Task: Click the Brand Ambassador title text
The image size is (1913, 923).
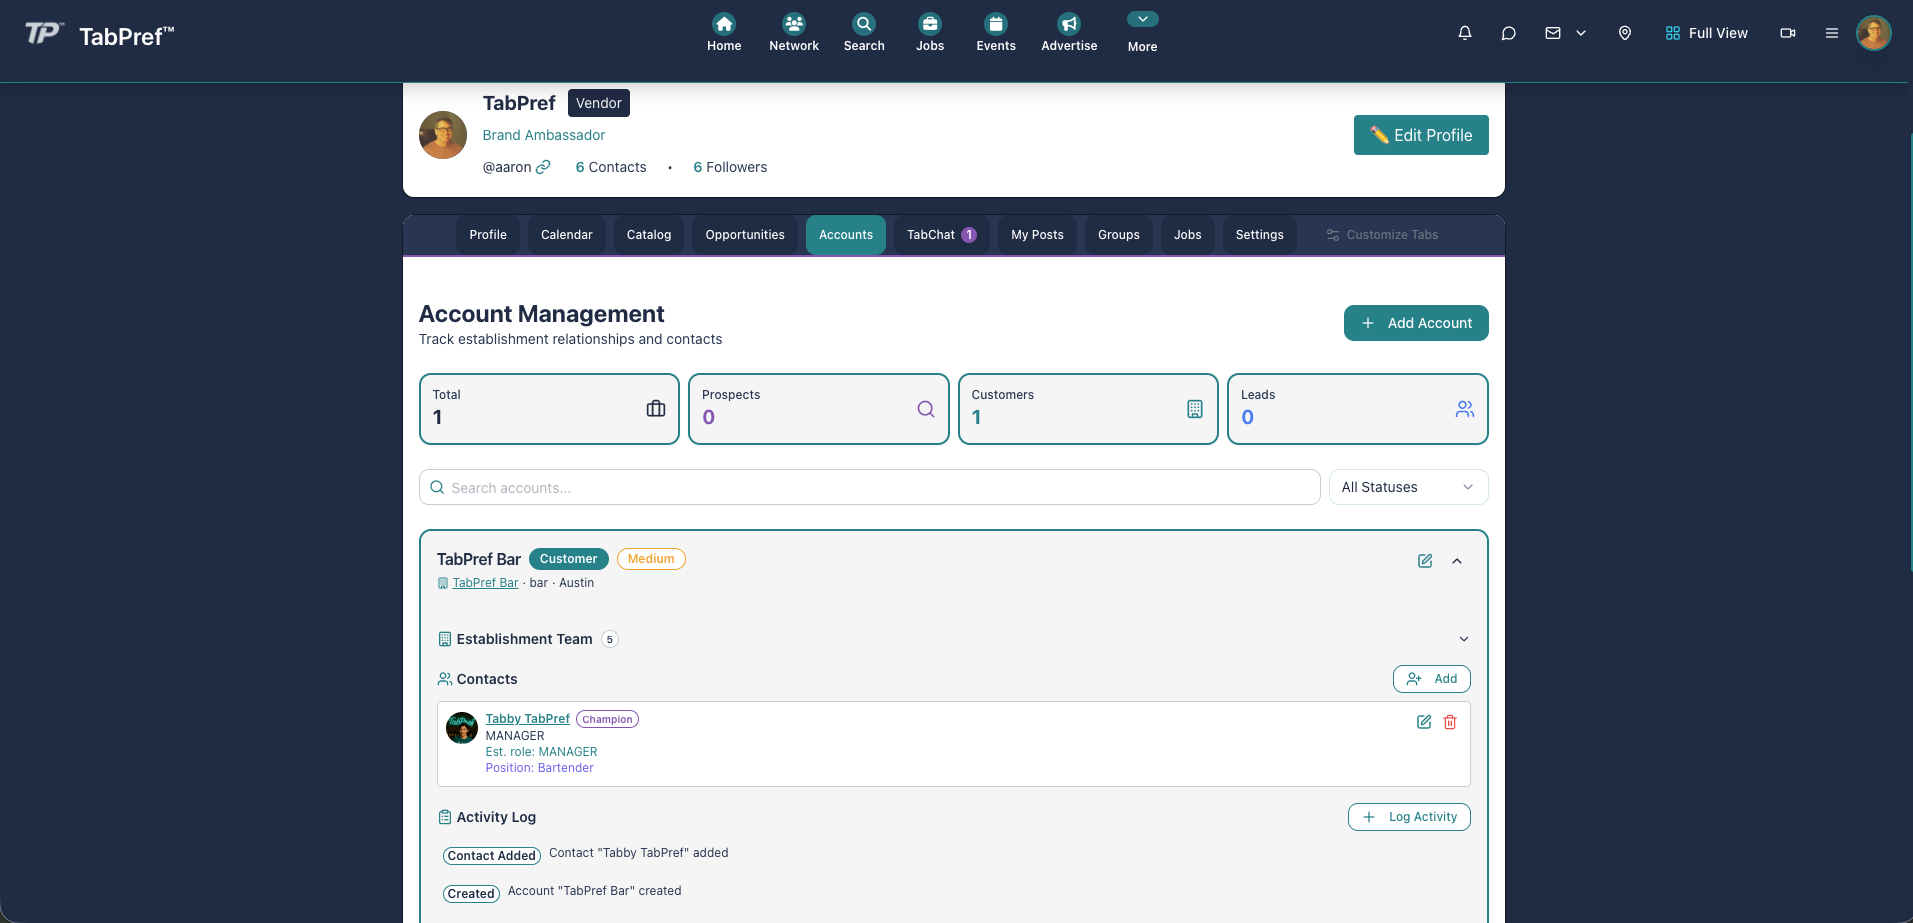Action: [544, 135]
